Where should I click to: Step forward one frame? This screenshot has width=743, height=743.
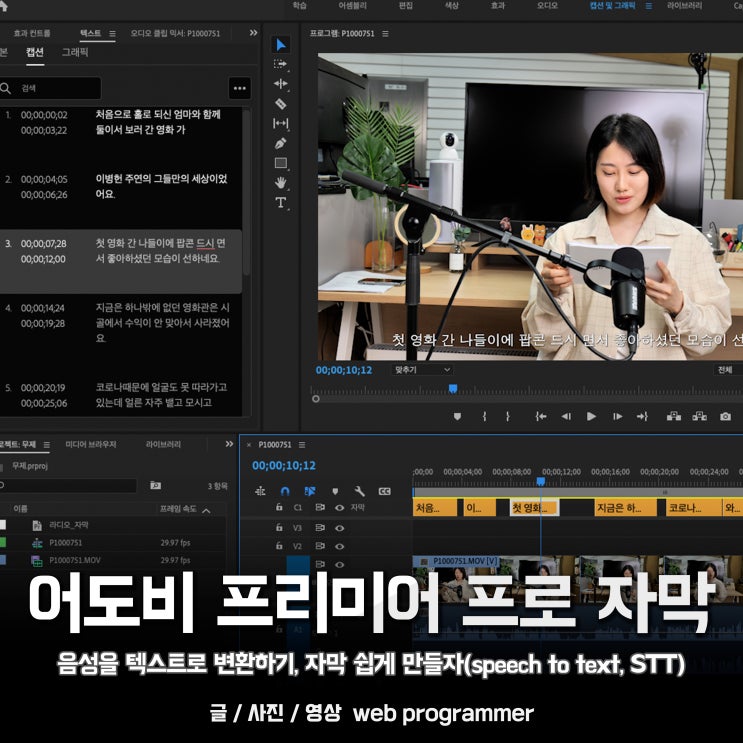point(617,417)
